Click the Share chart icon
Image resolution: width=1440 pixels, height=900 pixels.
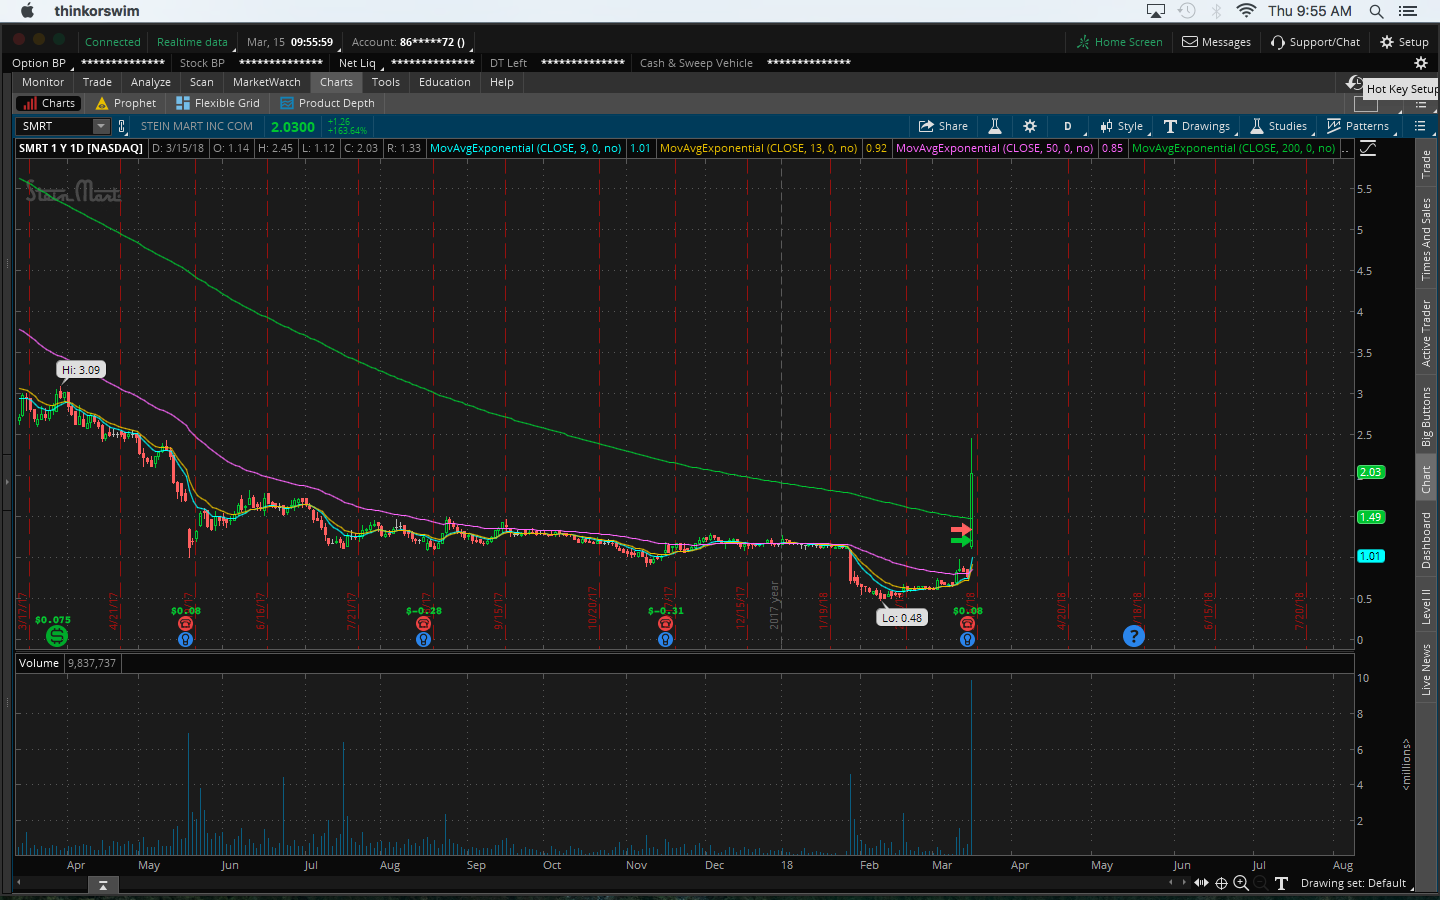[942, 126]
